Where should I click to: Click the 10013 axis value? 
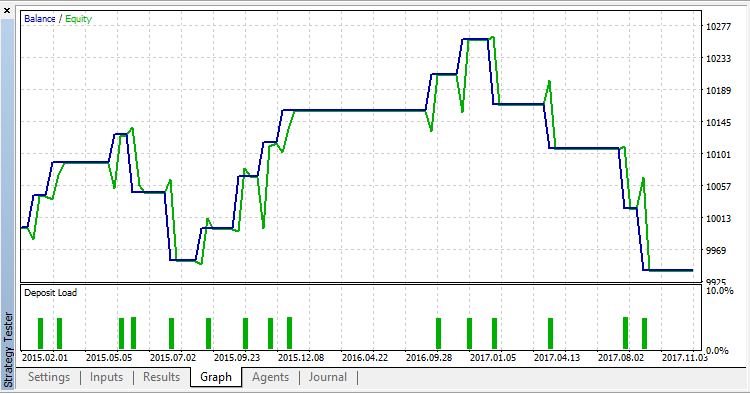718,219
